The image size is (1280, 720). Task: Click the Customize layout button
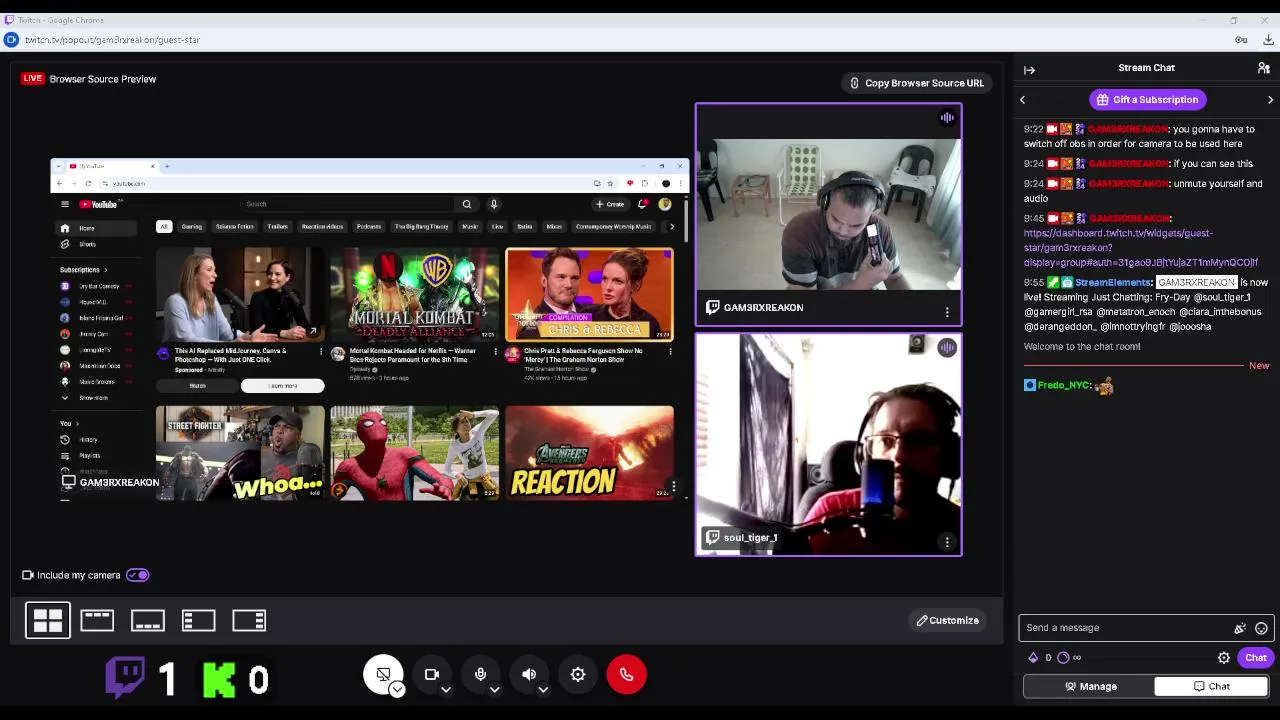coord(947,621)
